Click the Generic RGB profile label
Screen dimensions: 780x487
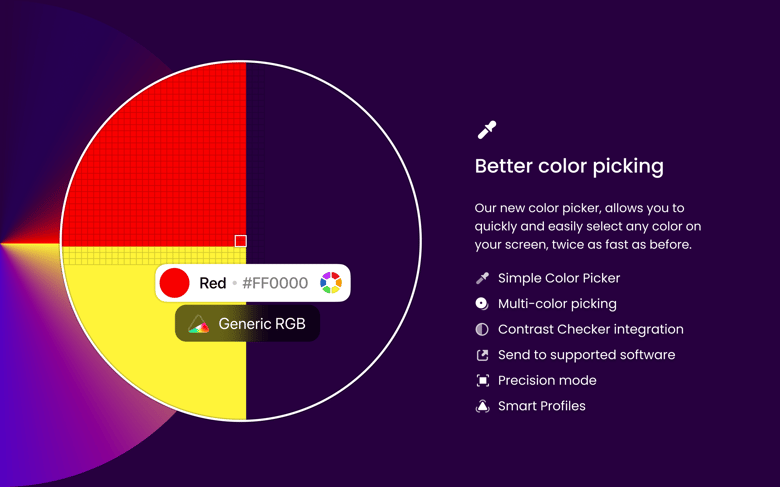click(x=262, y=324)
